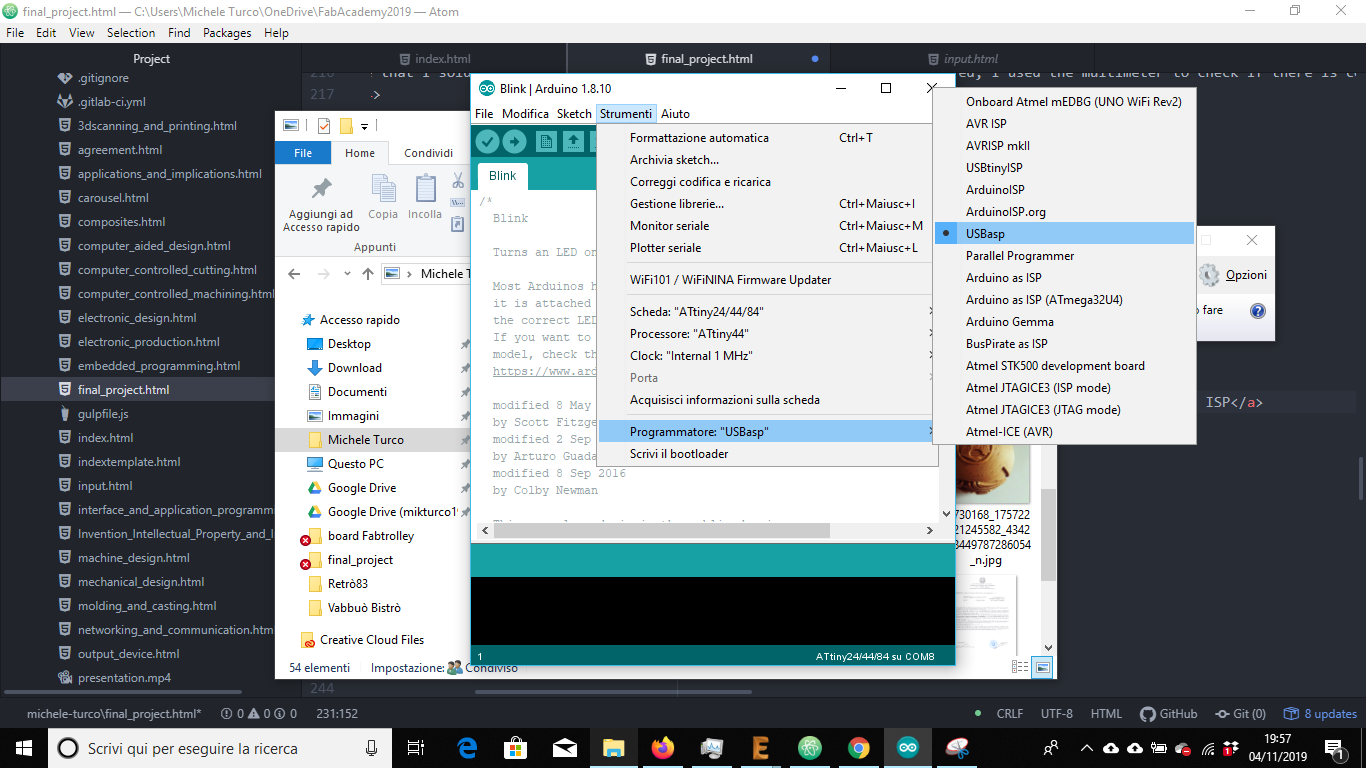This screenshot has height=768, width=1366.
Task: Expand the Clock Internal 1 MHz submenu
Action: click(767, 356)
